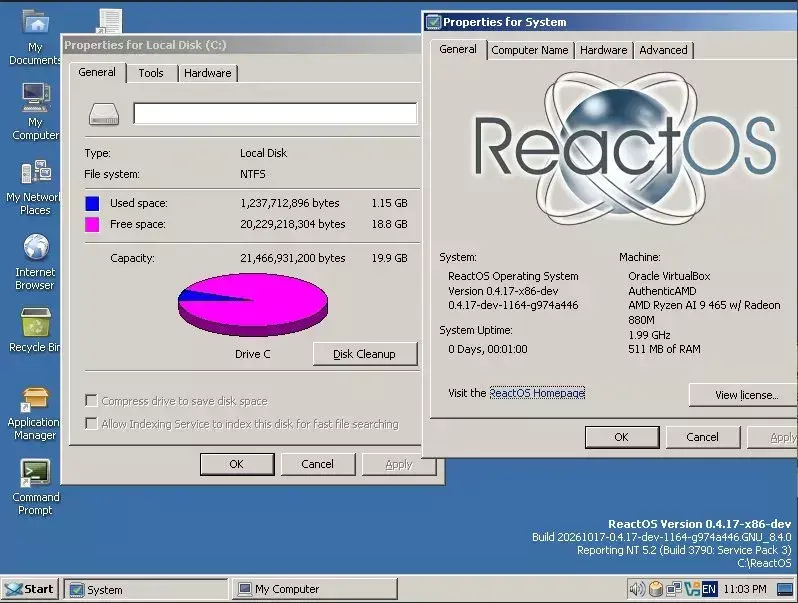Open Advanced tab in System properties
The height and width of the screenshot is (603, 798).
pos(663,50)
